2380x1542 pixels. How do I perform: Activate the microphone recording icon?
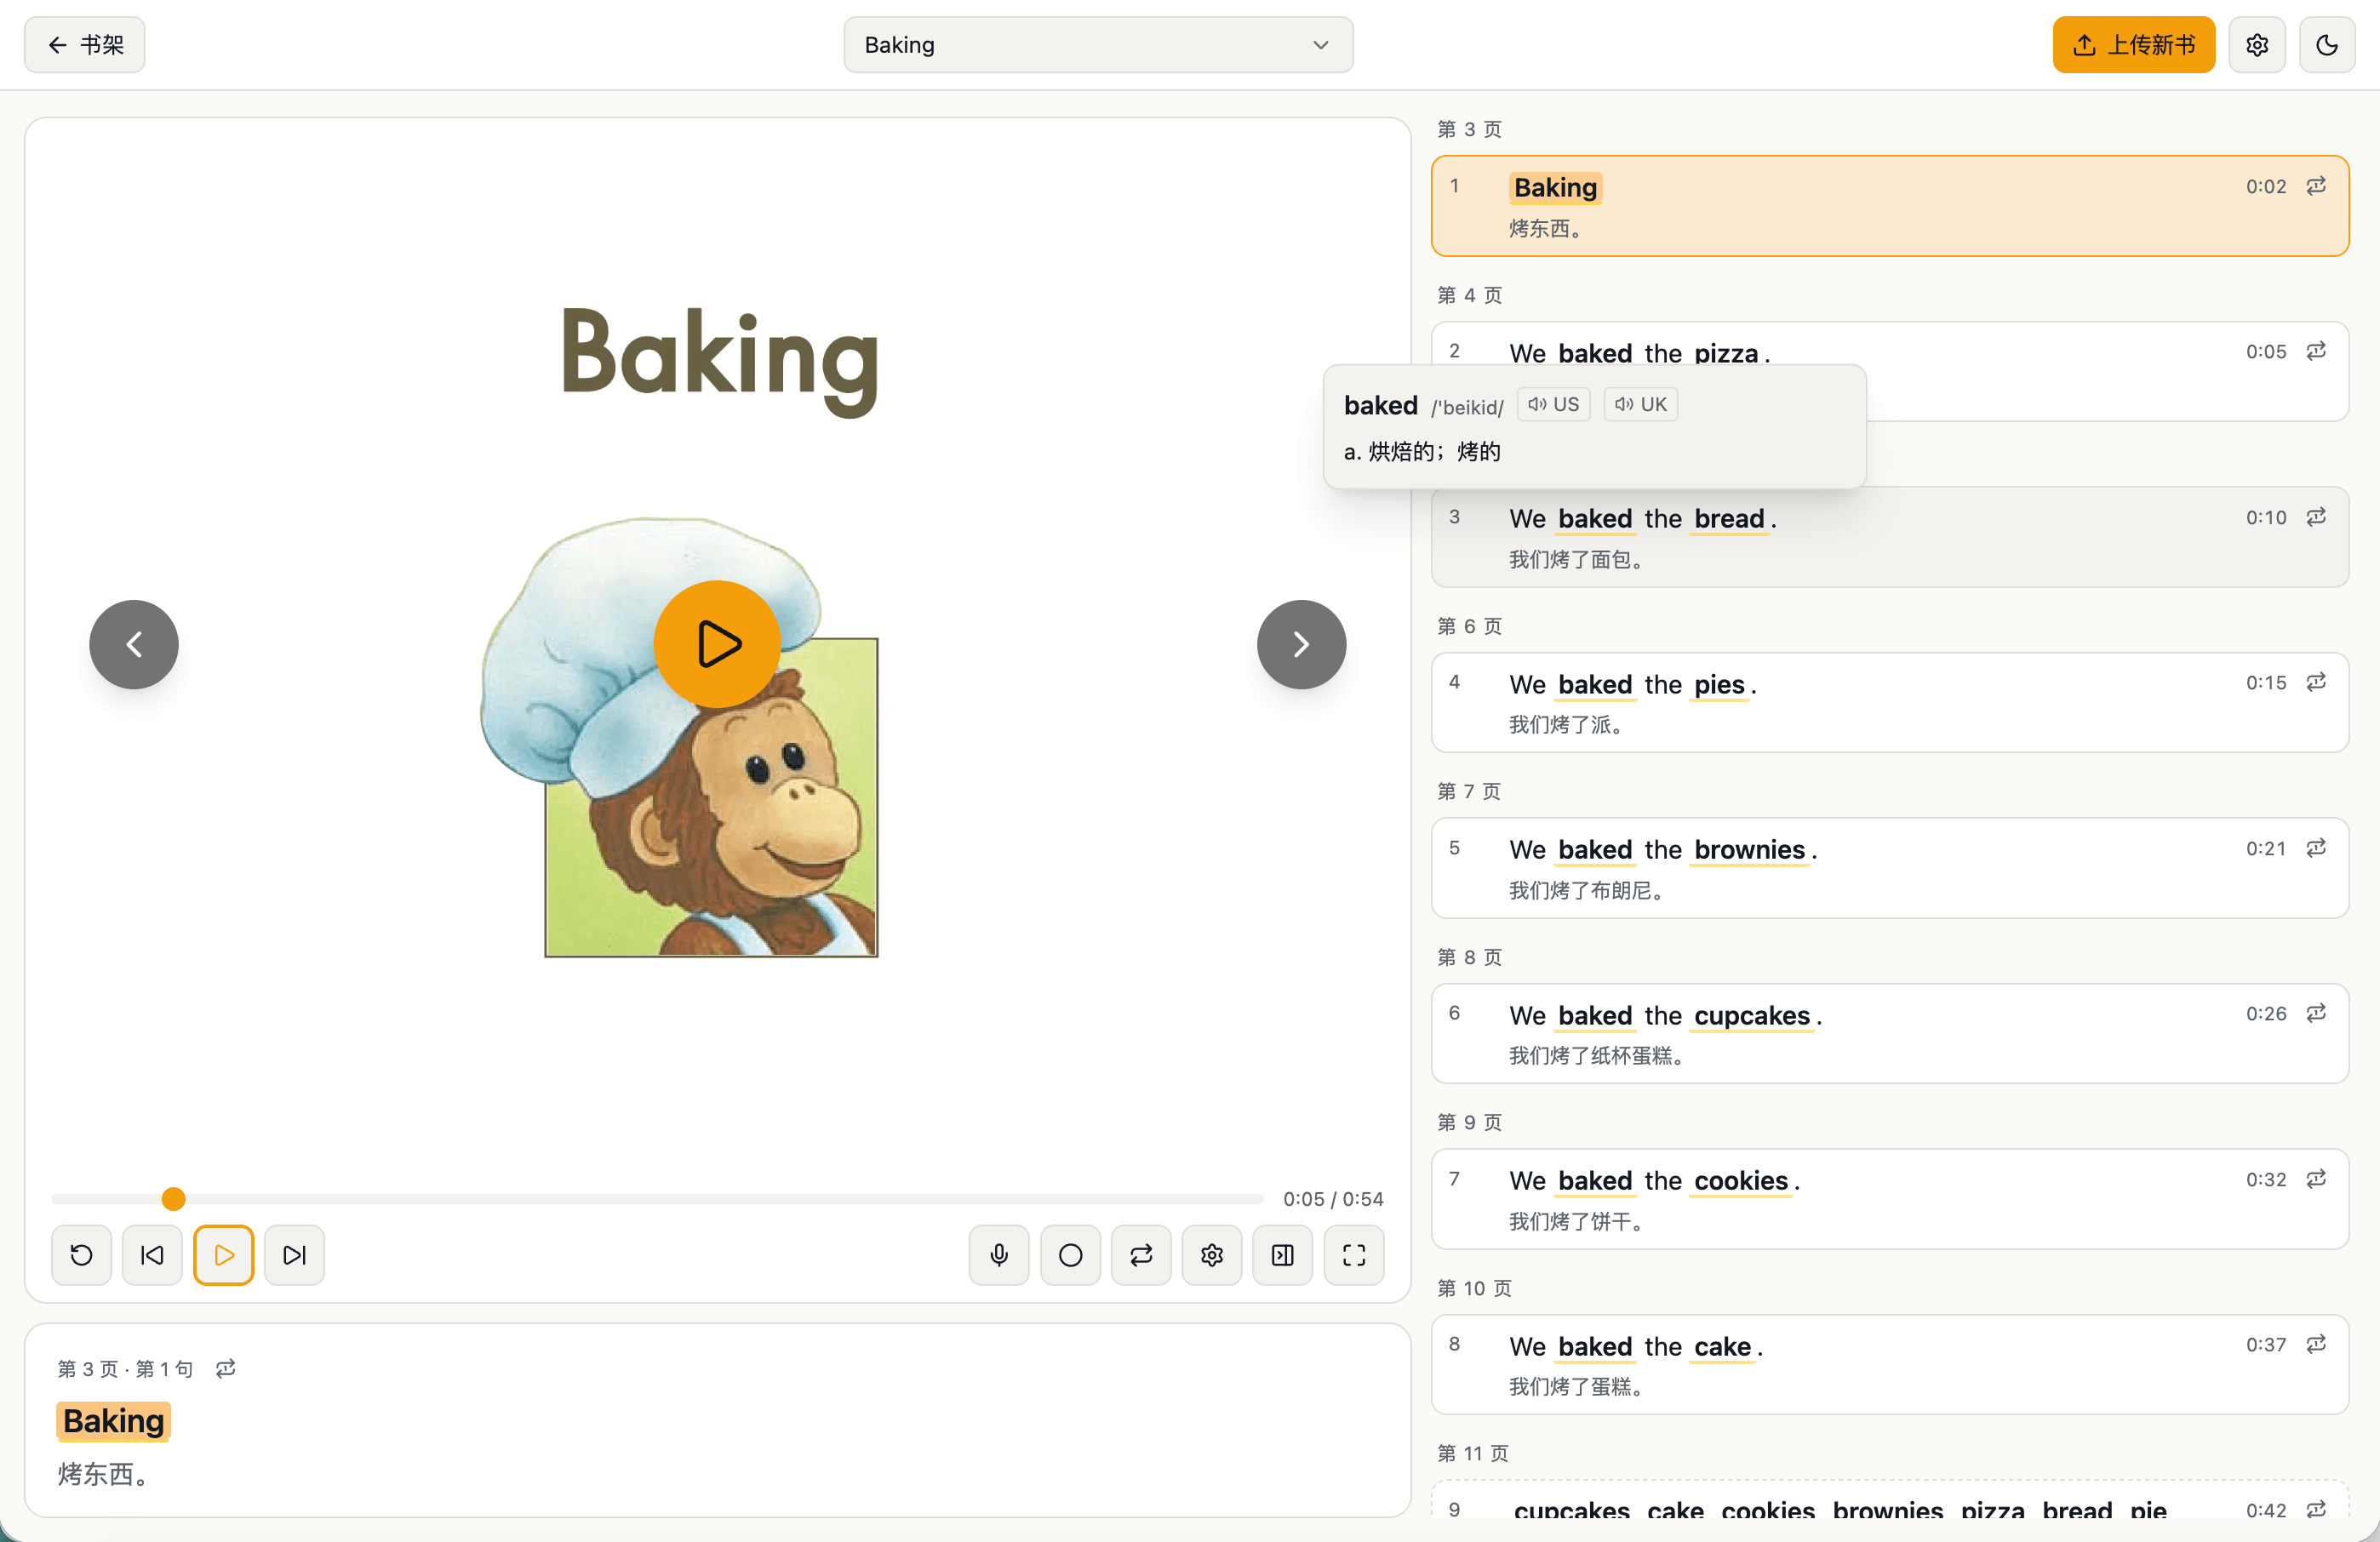click(x=999, y=1255)
